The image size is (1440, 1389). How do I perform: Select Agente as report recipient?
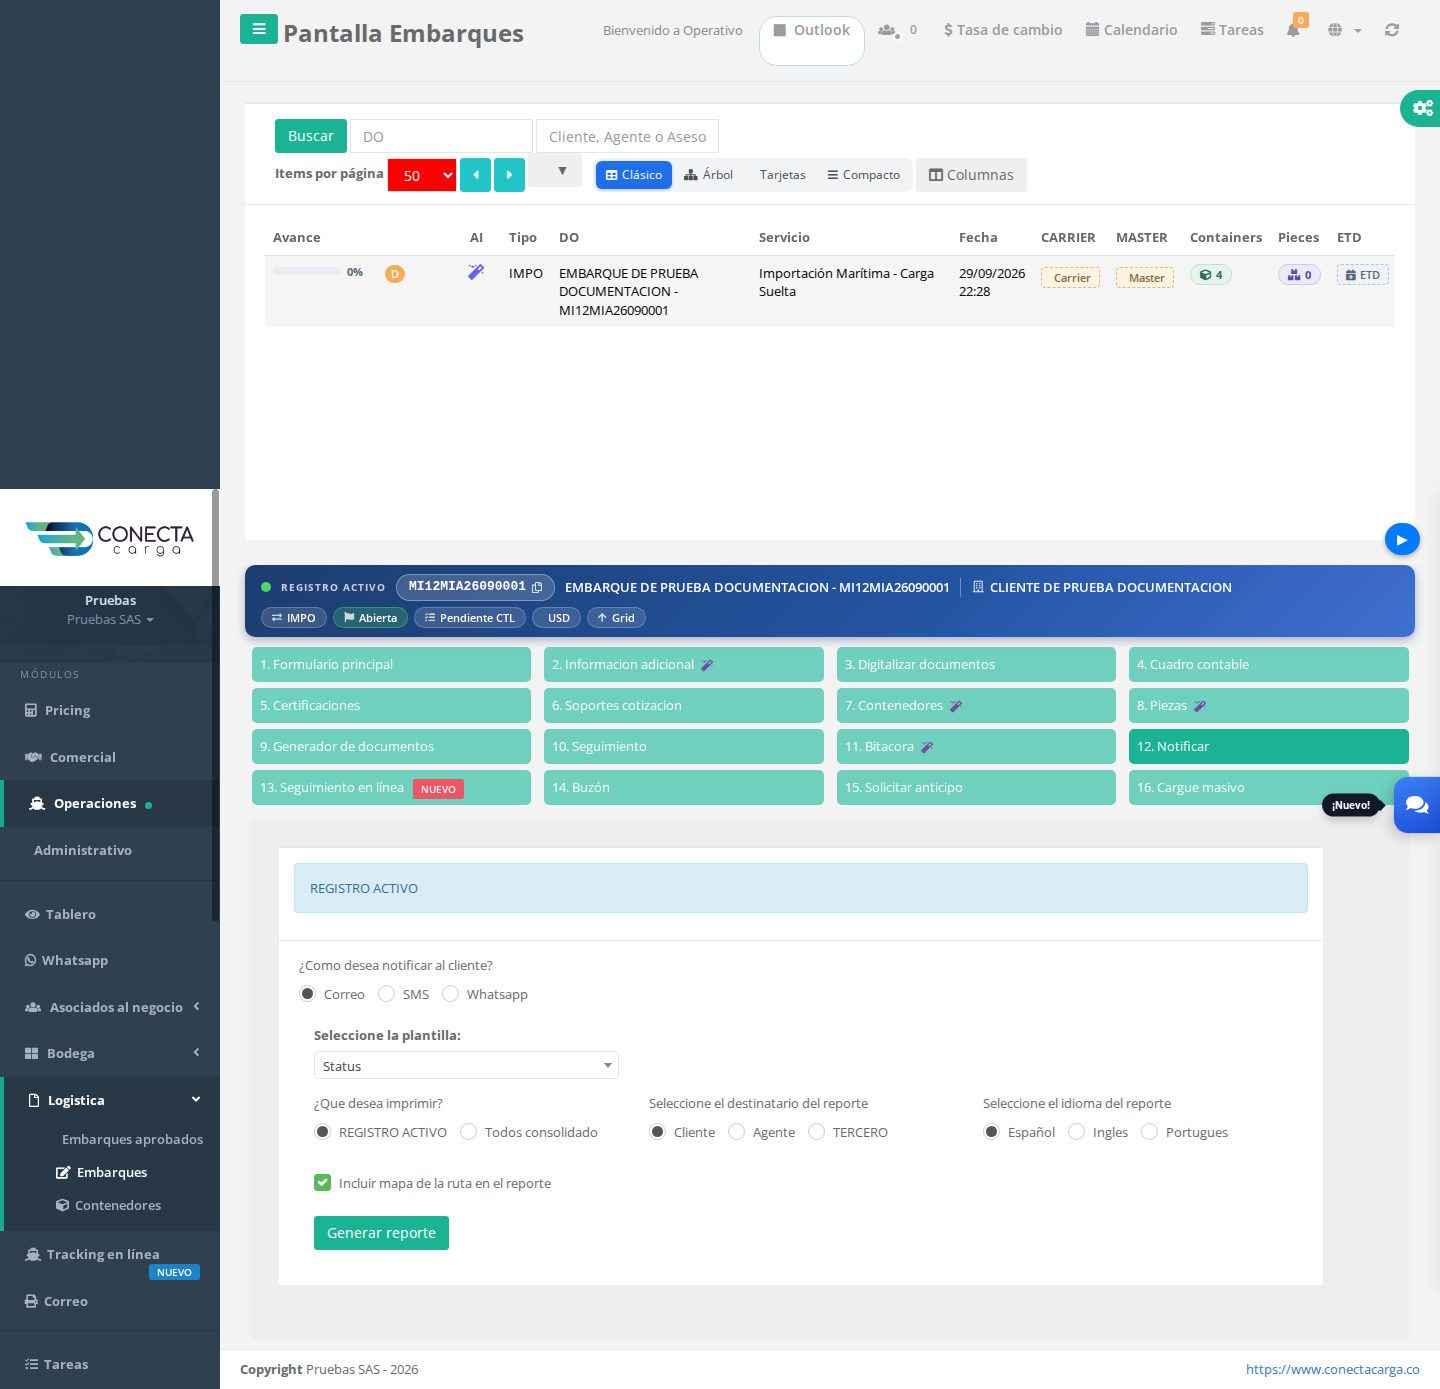coord(736,1132)
